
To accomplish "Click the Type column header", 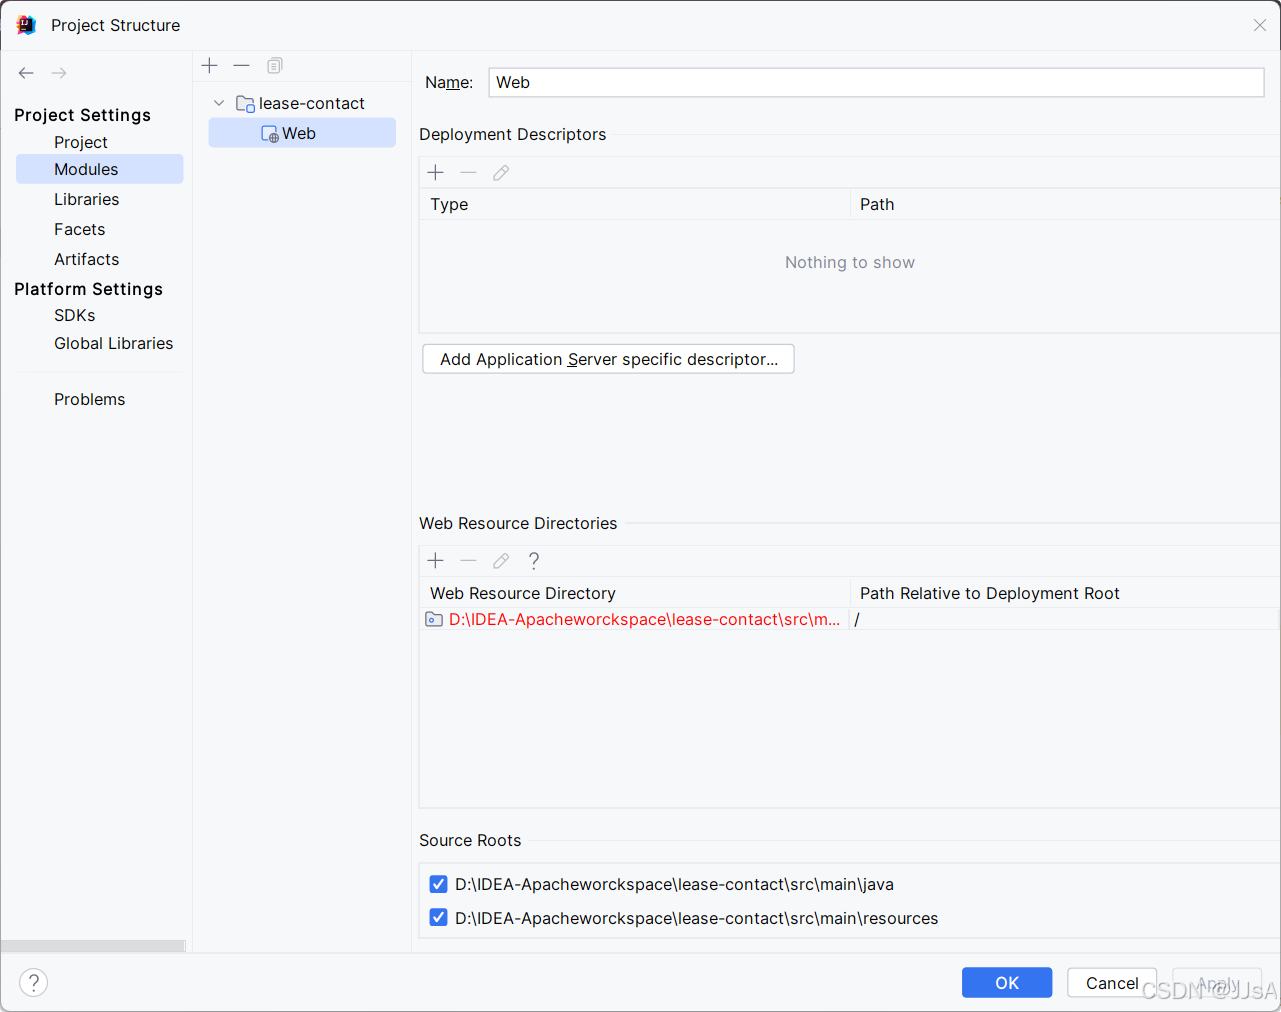I will pos(635,204).
